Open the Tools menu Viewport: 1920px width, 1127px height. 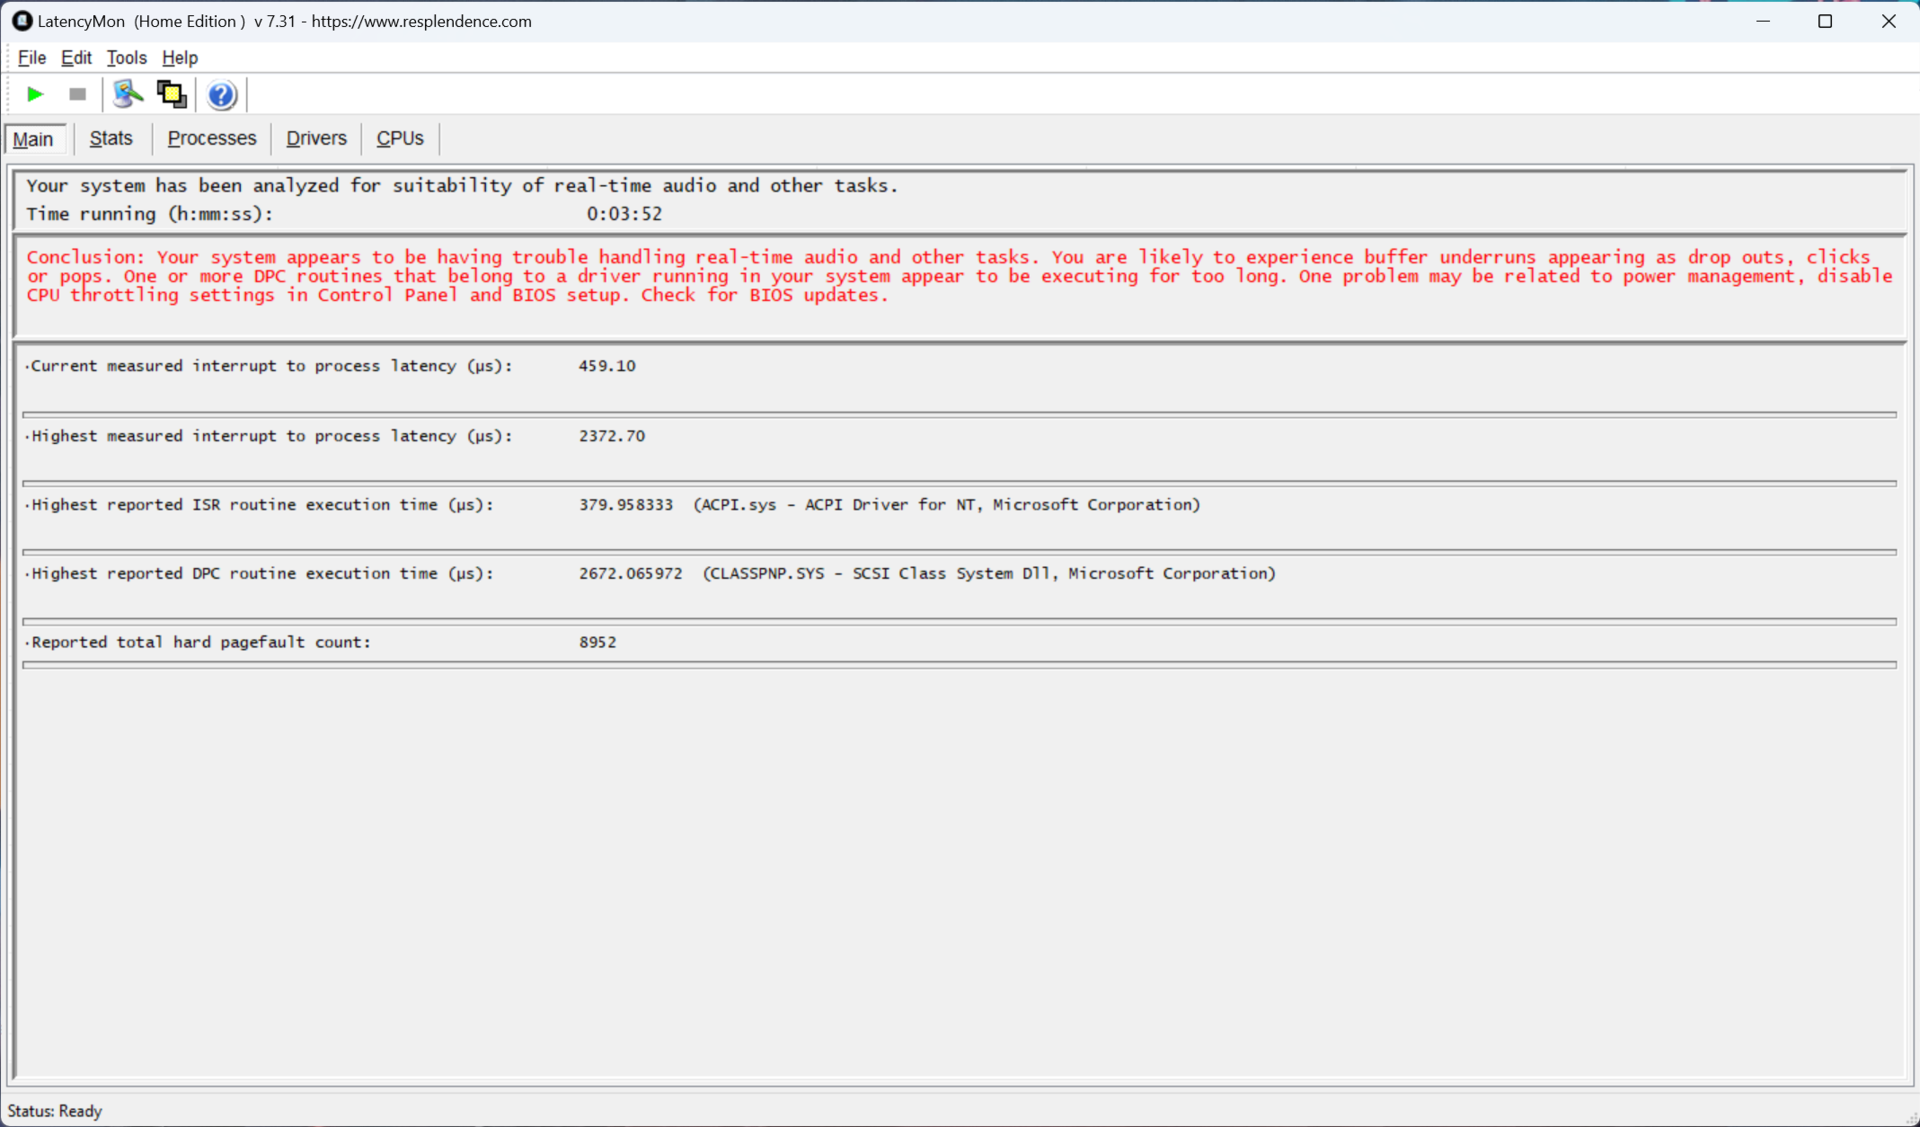(x=126, y=58)
